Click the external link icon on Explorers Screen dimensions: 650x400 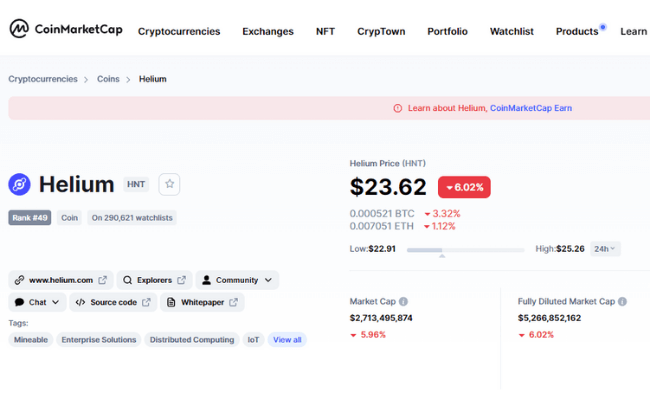[x=181, y=280]
